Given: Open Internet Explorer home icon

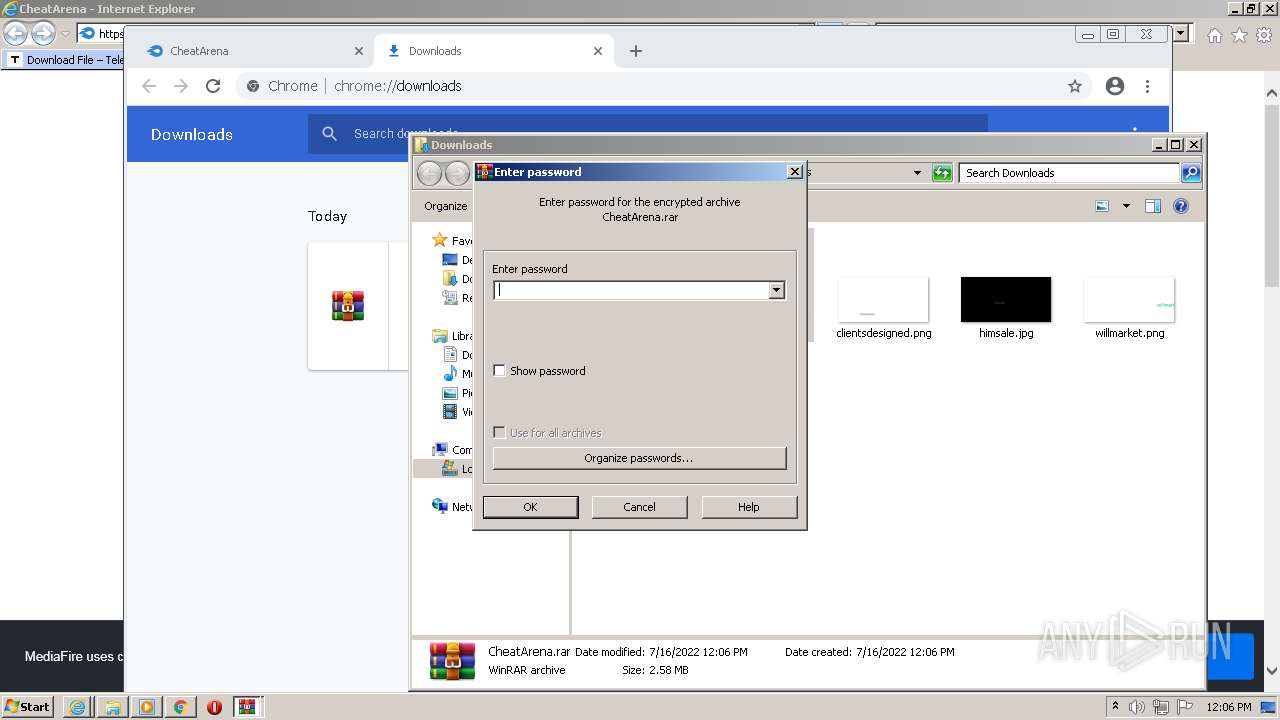Looking at the screenshot, I should pyautogui.click(x=1215, y=35).
